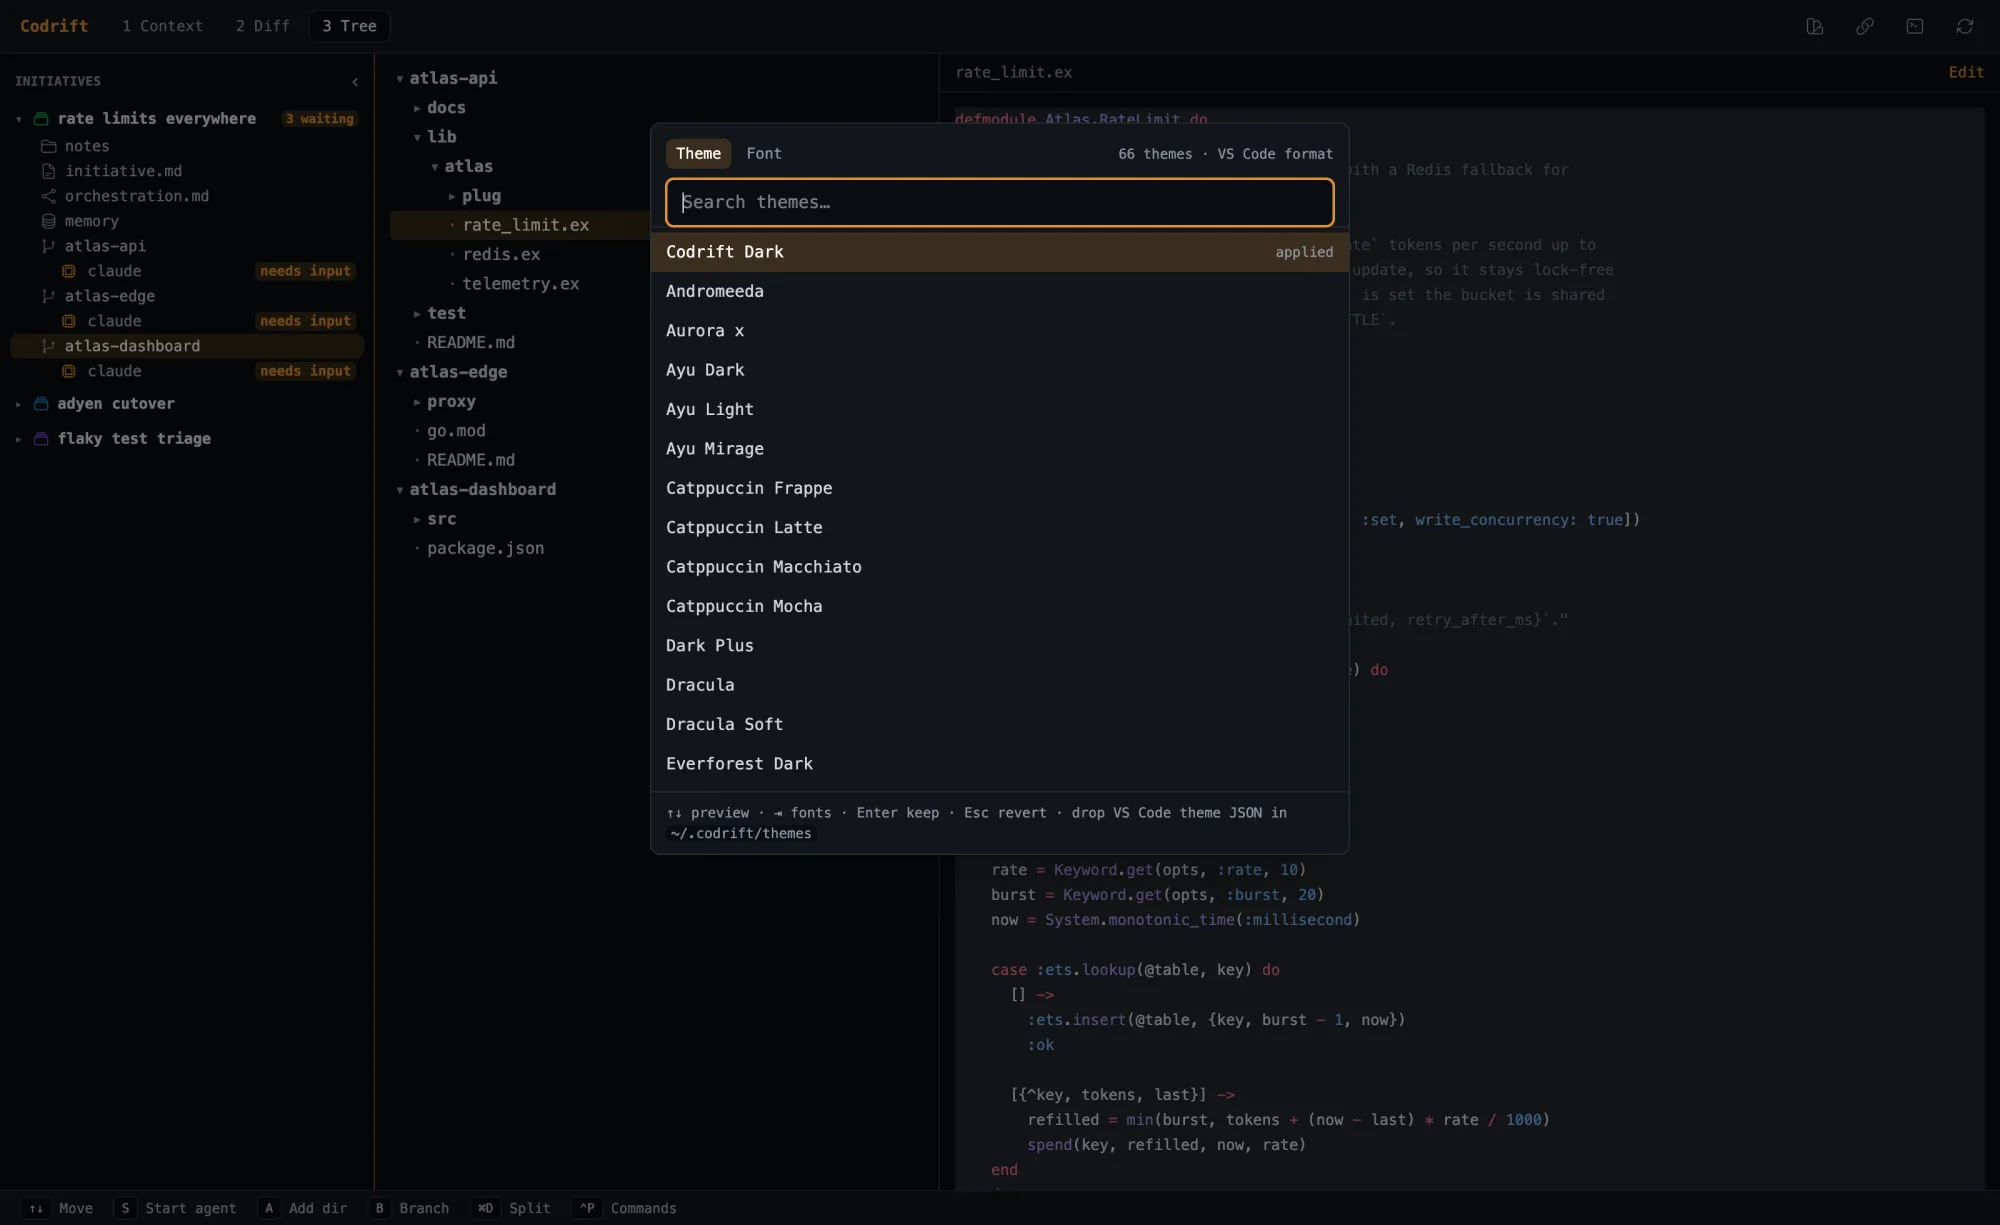Click the 3 waiting badge
The image size is (2000, 1225).
point(319,119)
